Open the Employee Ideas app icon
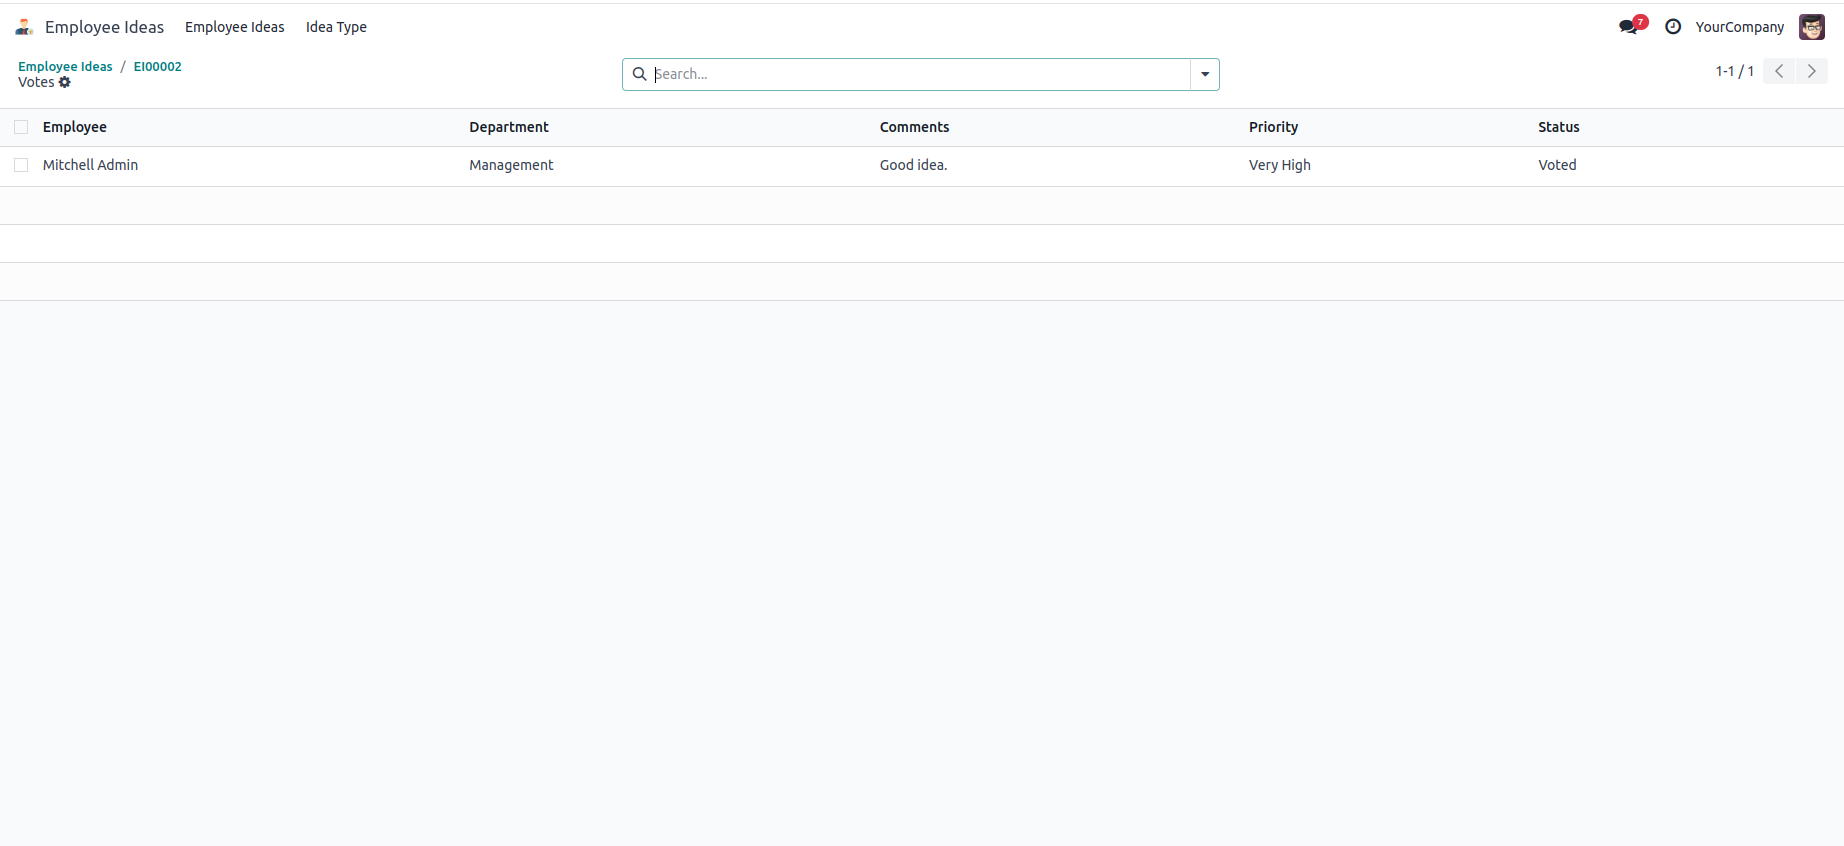This screenshot has width=1844, height=846. point(24,27)
